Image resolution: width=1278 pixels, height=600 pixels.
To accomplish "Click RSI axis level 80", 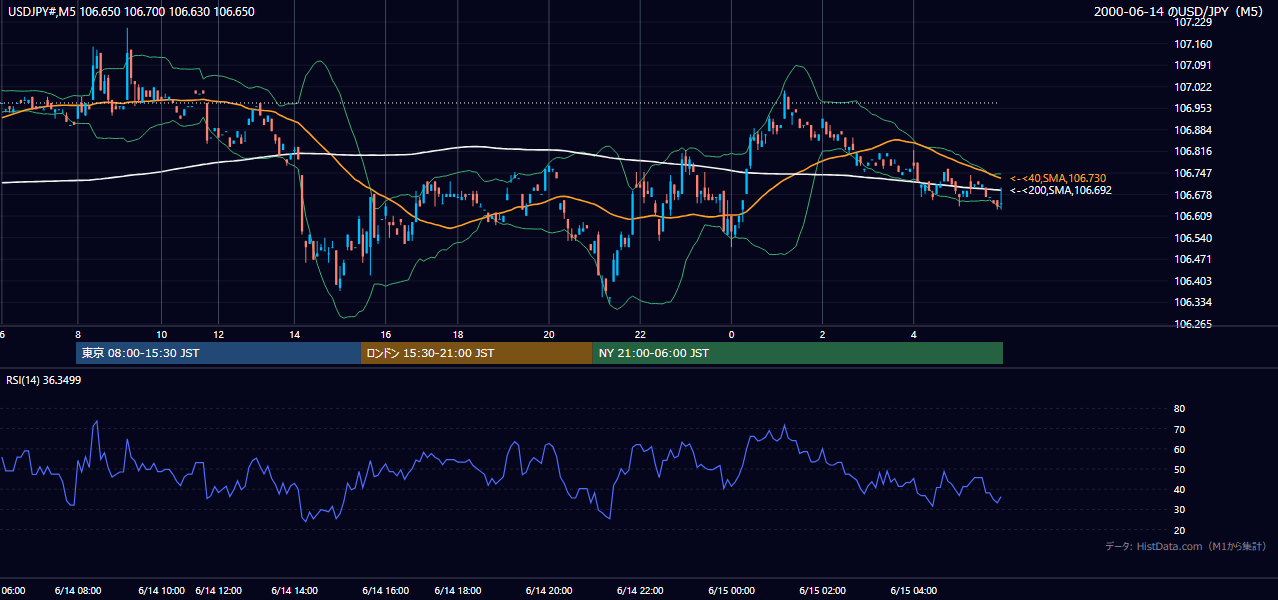I will [1179, 409].
